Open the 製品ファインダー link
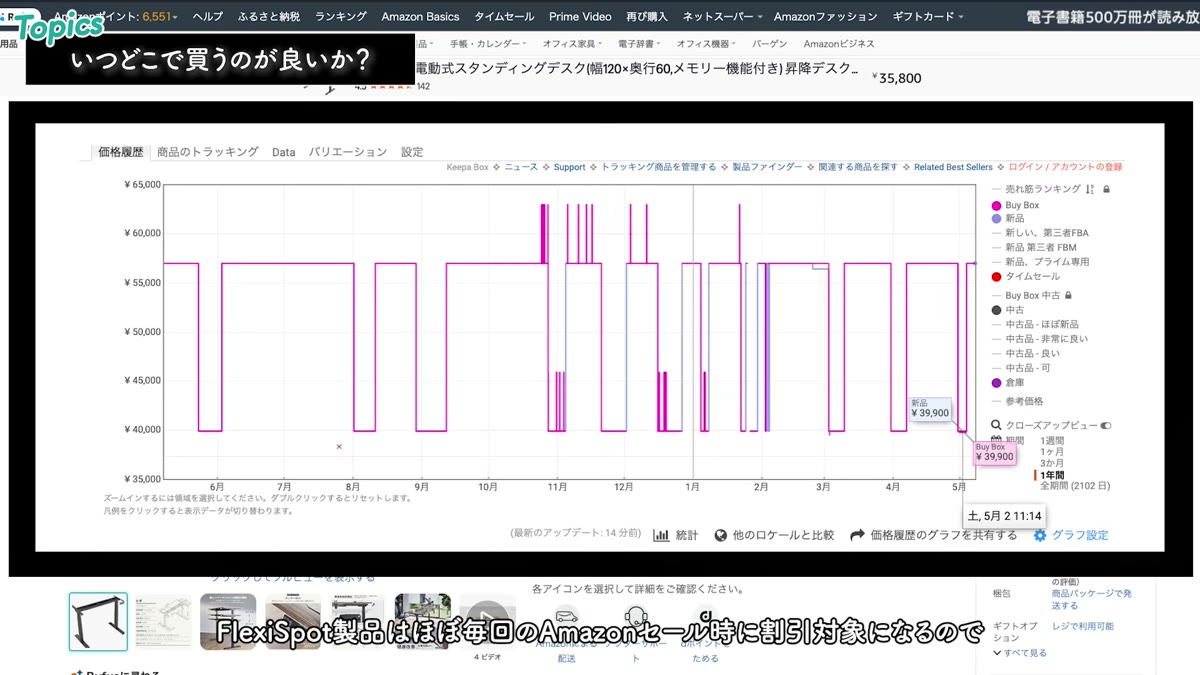Image resolution: width=1200 pixels, height=675 pixels. coord(767,168)
